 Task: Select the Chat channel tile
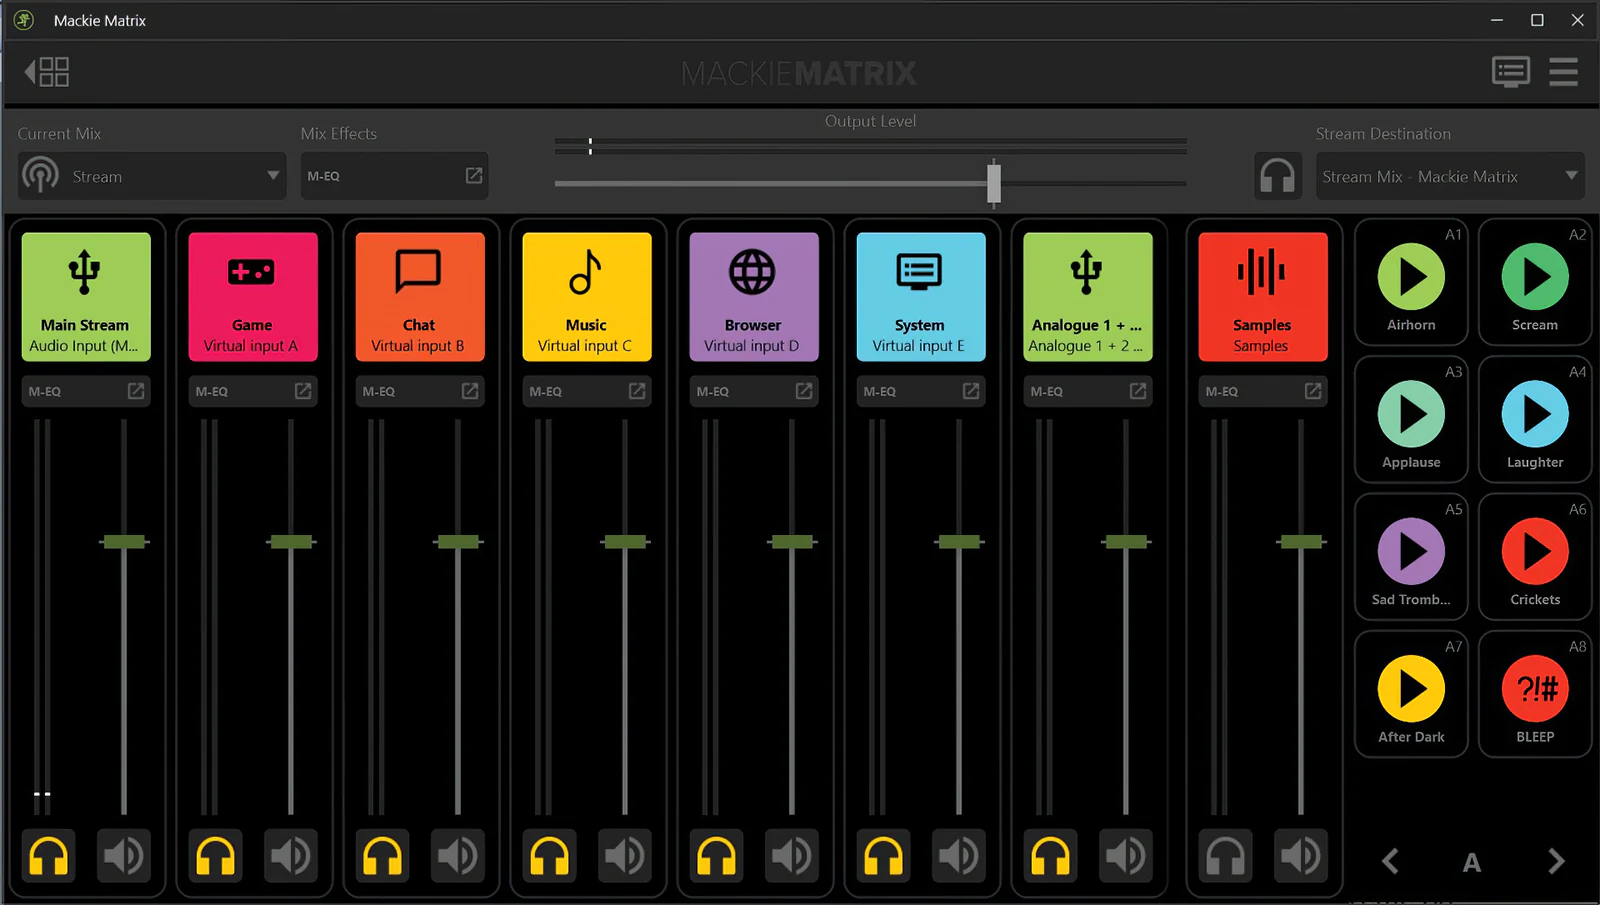point(420,297)
